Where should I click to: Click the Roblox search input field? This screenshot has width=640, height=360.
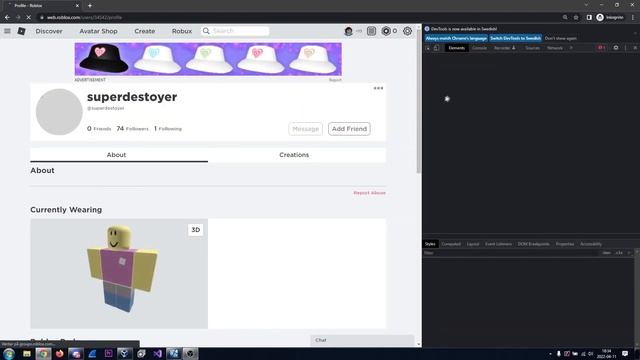235,31
